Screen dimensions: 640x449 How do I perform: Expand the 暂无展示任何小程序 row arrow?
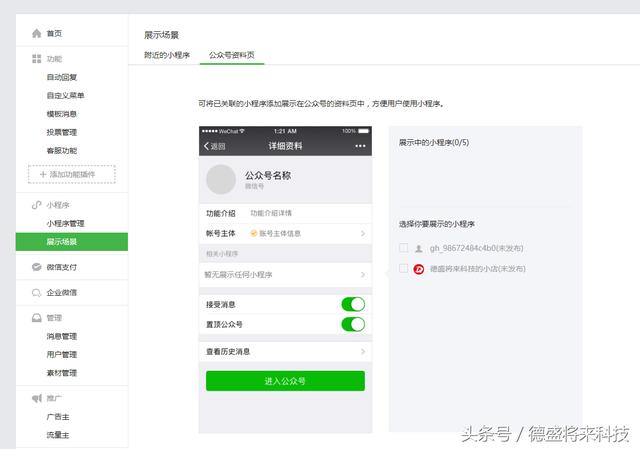[362, 274]
